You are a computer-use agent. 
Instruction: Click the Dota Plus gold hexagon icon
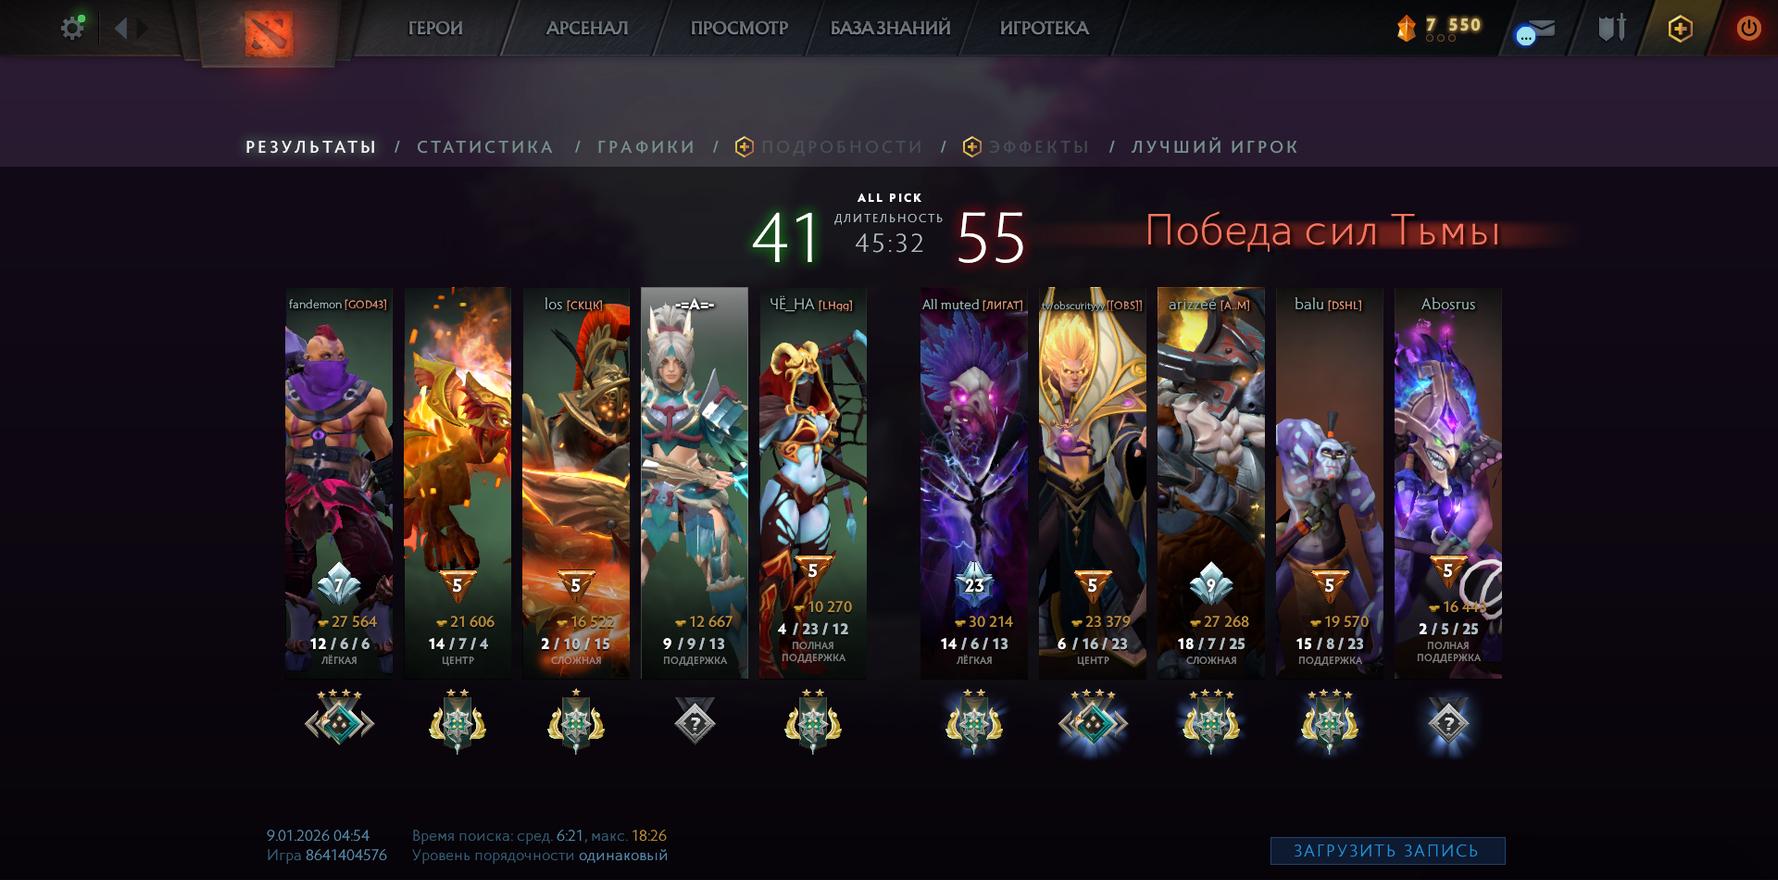pyautogui.click(x=1680, y=28)
